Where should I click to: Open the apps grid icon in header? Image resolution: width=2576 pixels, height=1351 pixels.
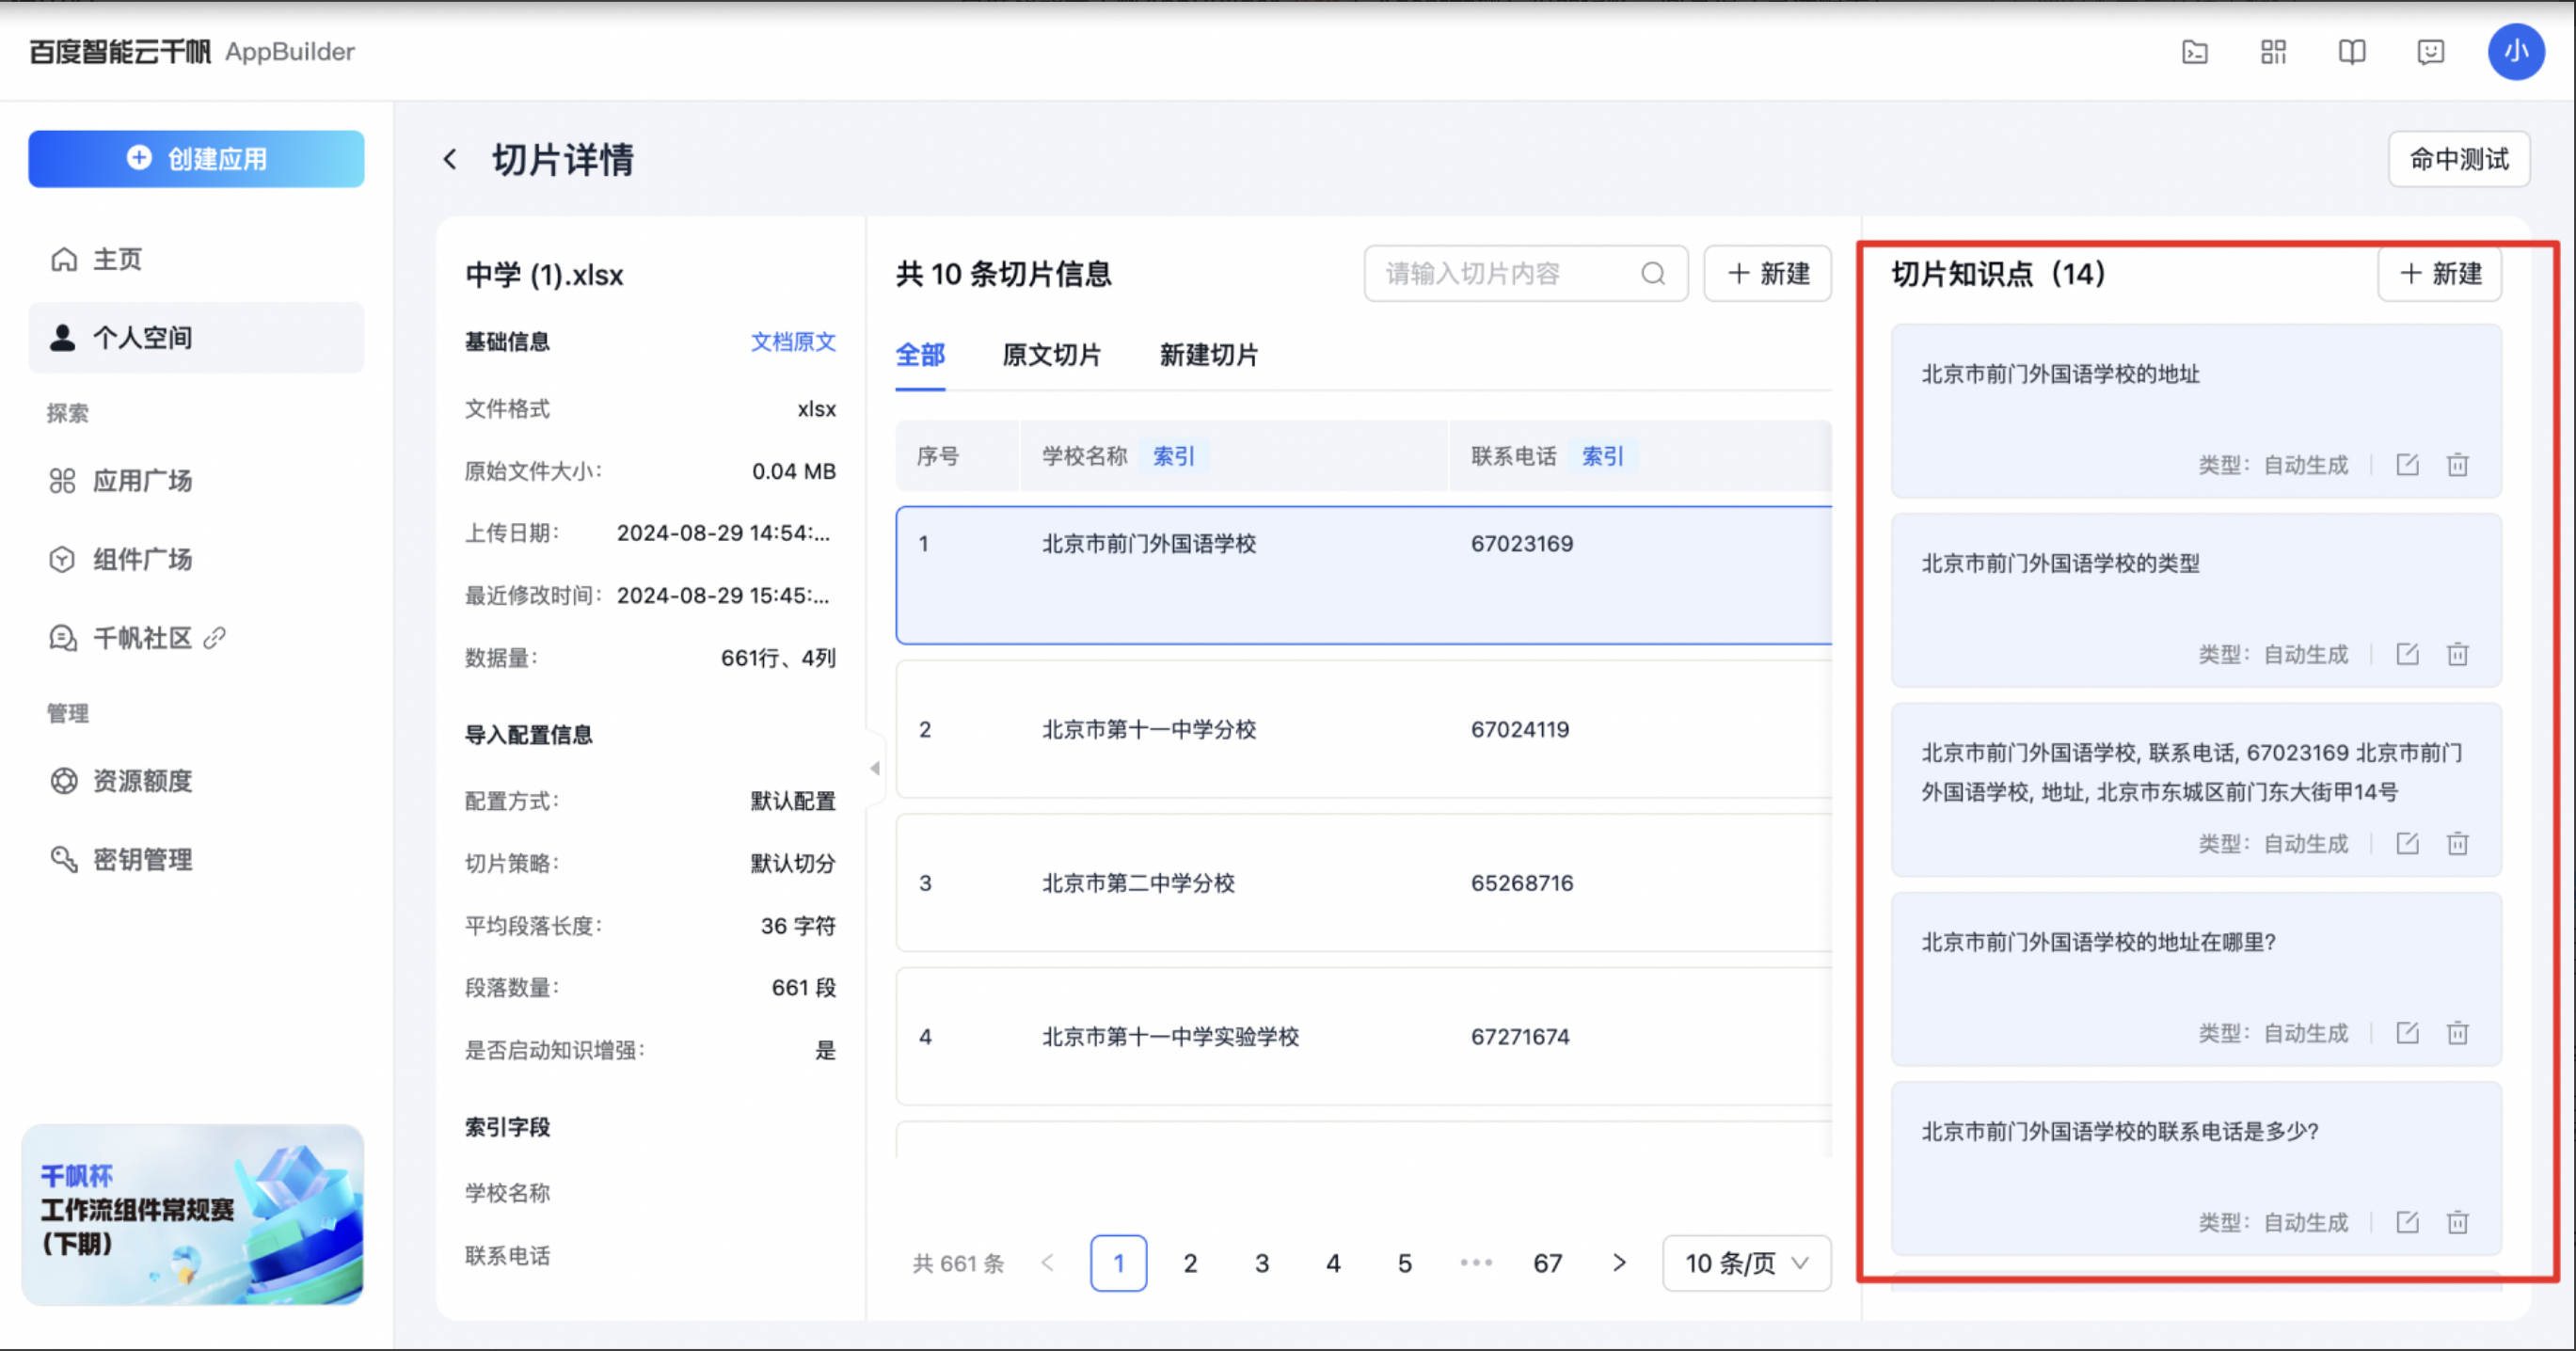[x=2273, y=52]
